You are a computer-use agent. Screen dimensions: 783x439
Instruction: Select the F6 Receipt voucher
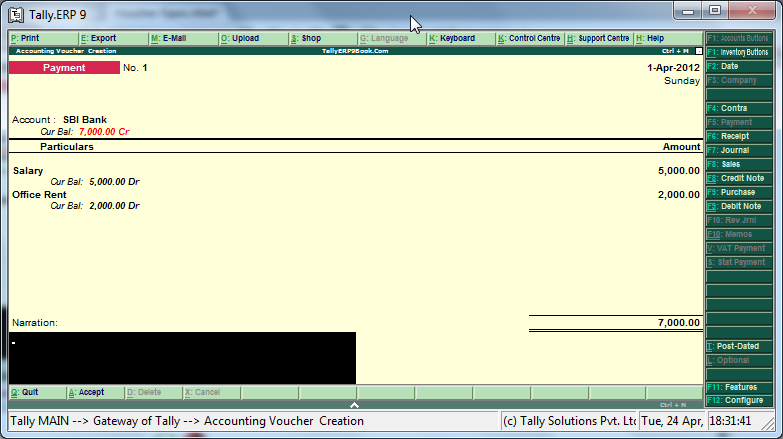[x=739, y=136]
